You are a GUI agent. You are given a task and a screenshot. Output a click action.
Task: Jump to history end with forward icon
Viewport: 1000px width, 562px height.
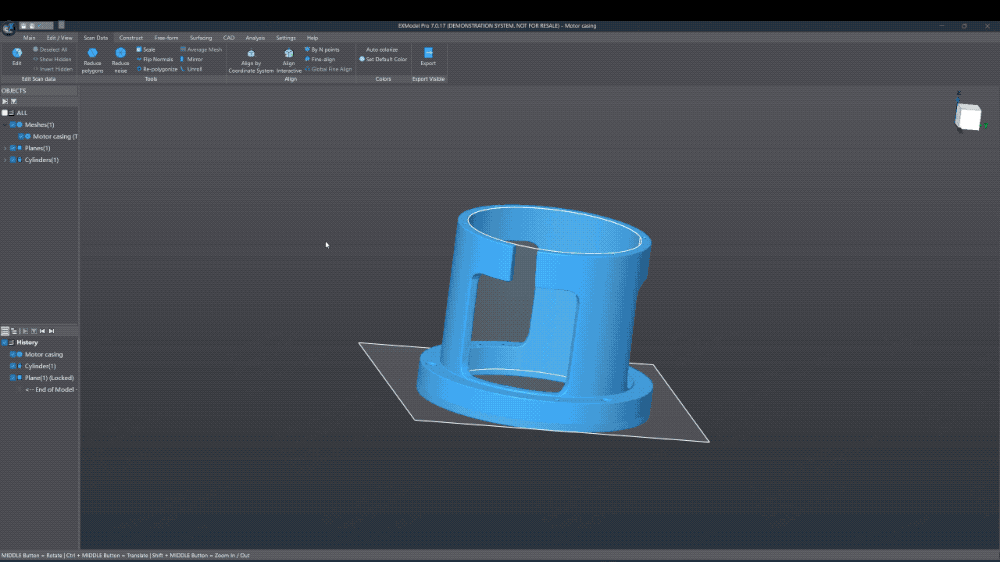click(52, 330)
